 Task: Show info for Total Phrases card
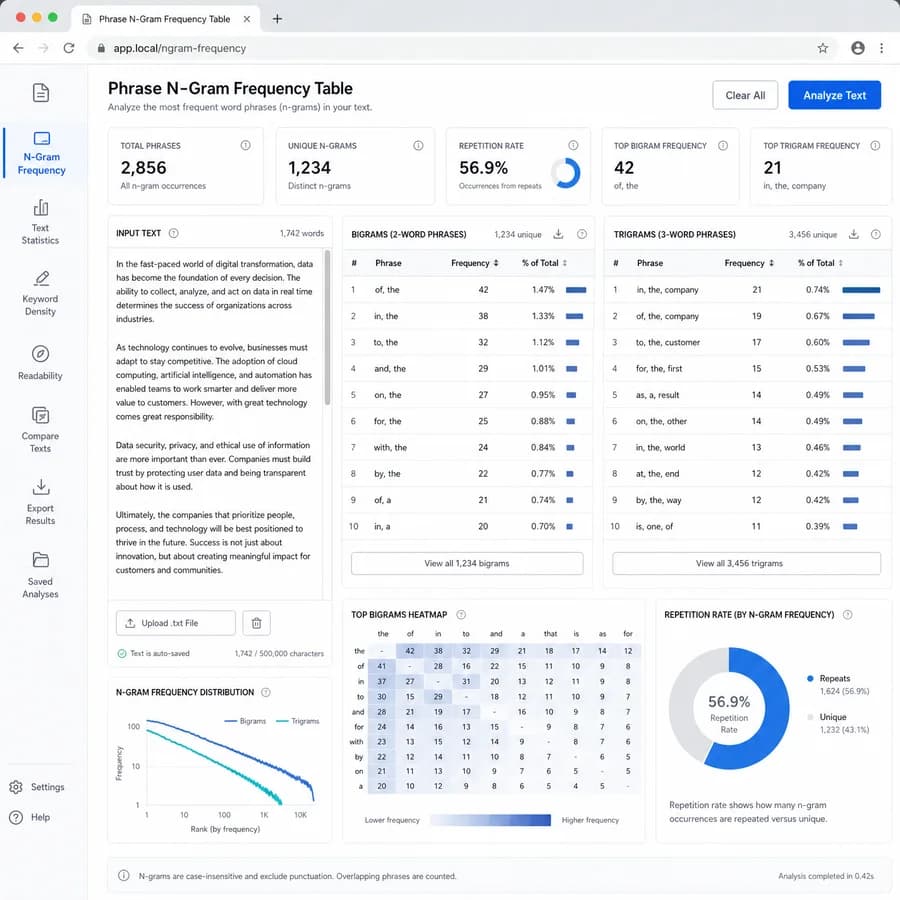(x=245, y=145)
